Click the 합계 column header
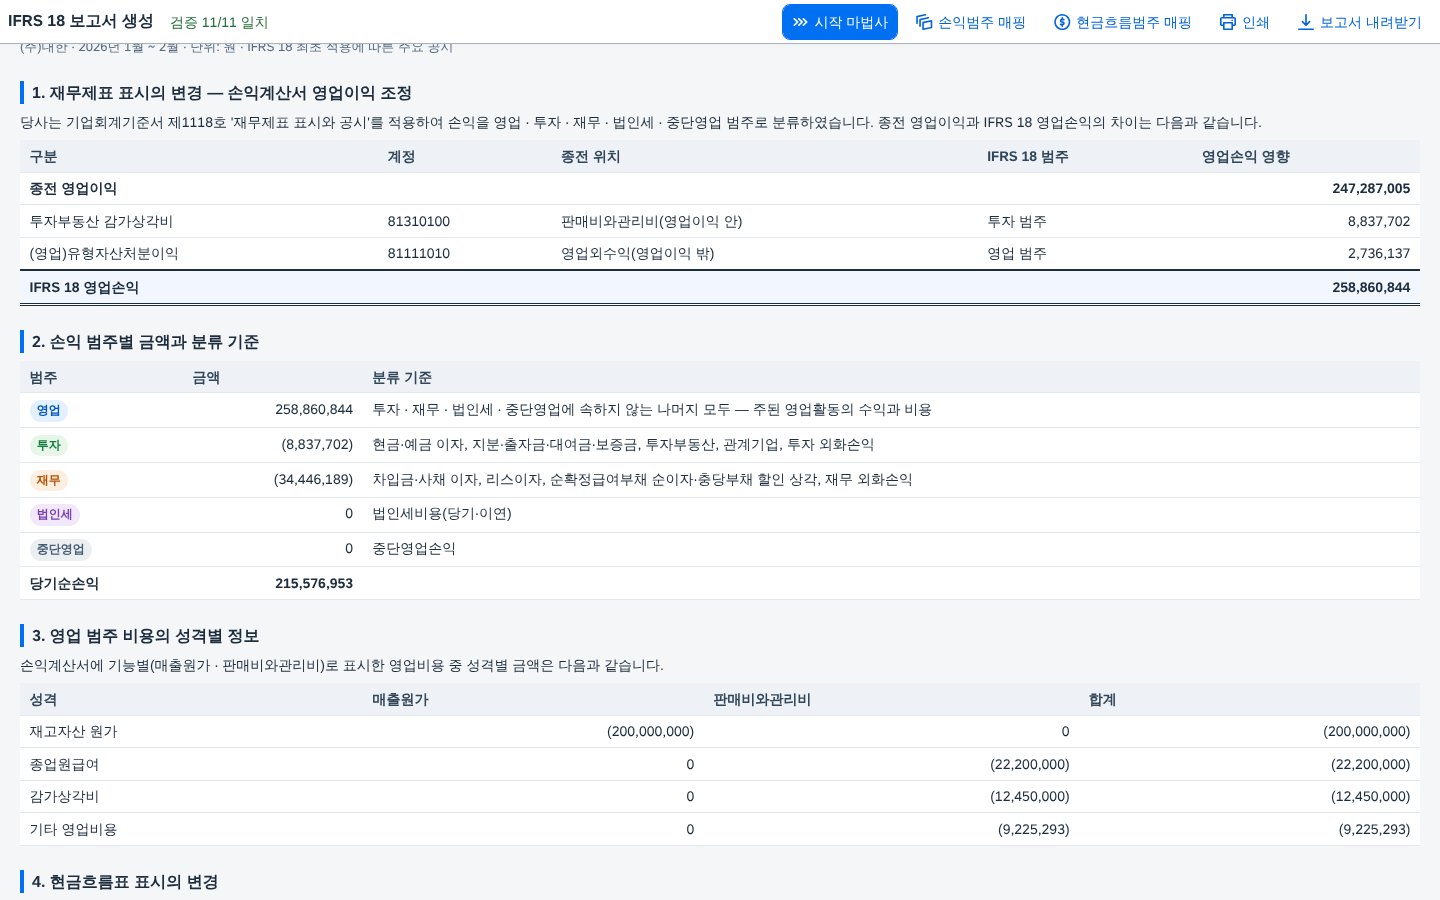This screenshot has width=1440, height=900. click(1102, 699)
